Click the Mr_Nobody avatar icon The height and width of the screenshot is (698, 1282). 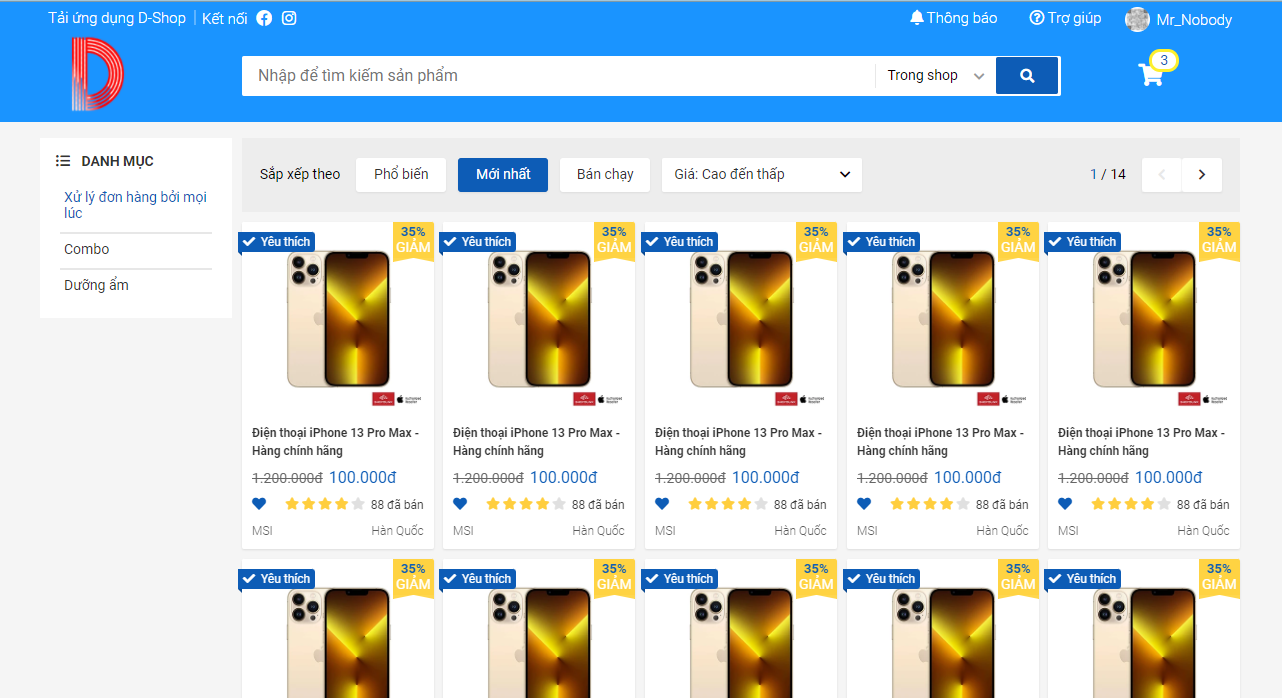(1137, 19)
